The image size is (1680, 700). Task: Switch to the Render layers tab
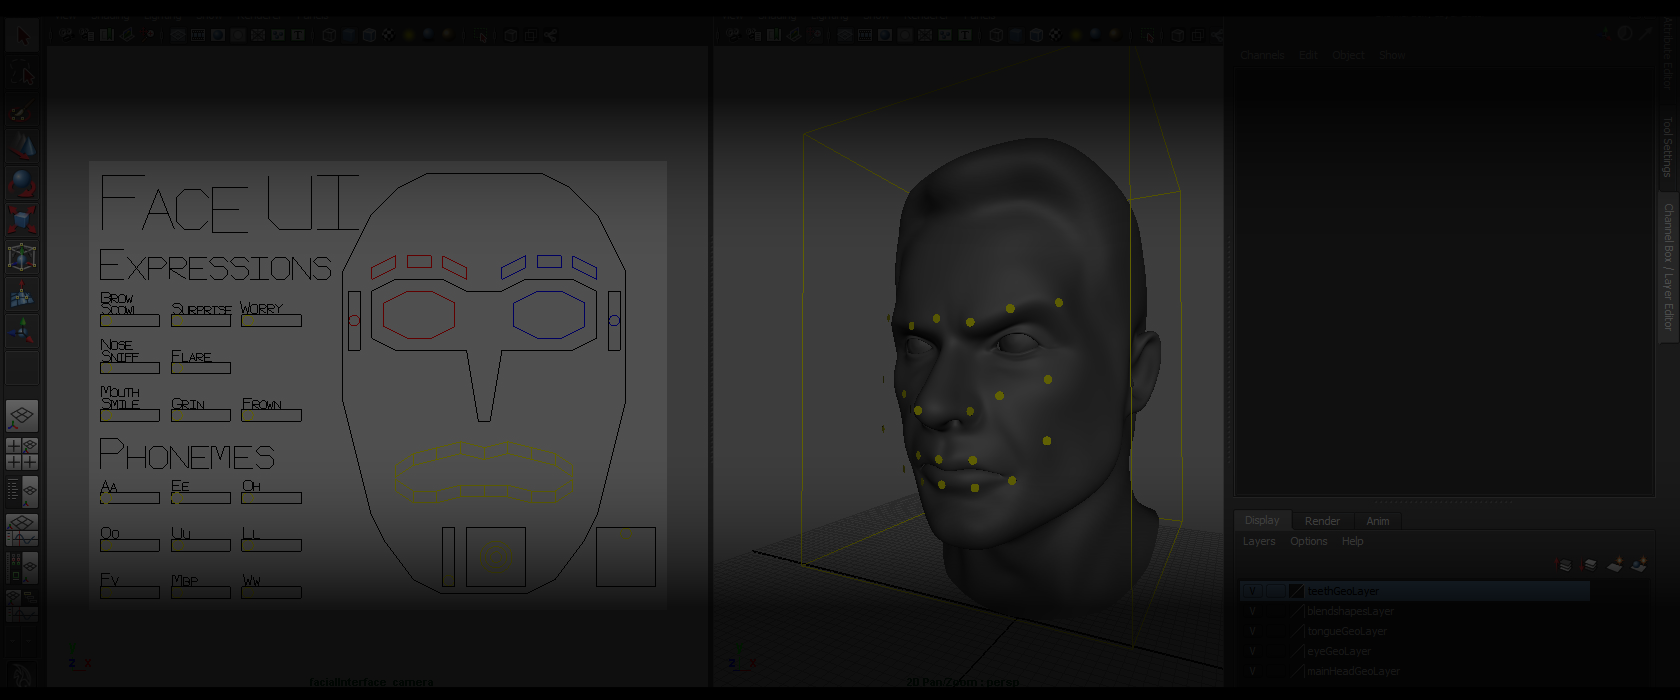(1322, 521)
